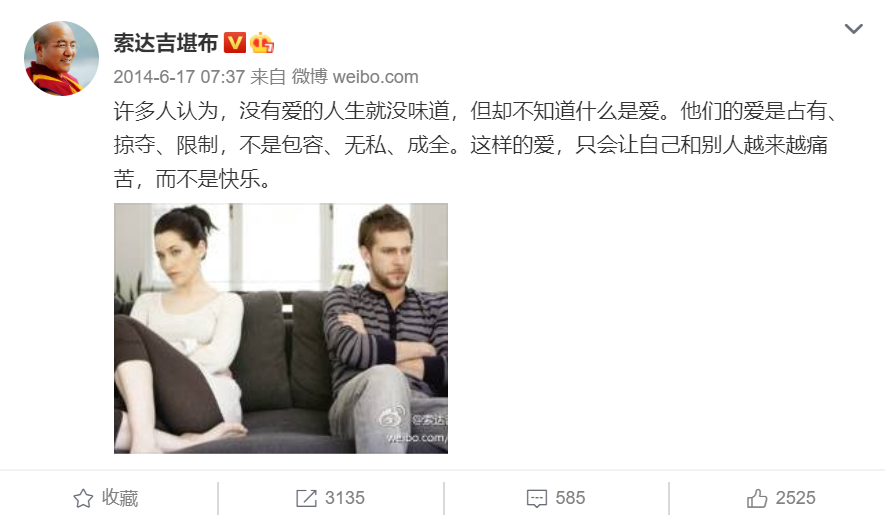Open the post options chevron menu
The height and width of the screenshot is (519, 885).
853,29
